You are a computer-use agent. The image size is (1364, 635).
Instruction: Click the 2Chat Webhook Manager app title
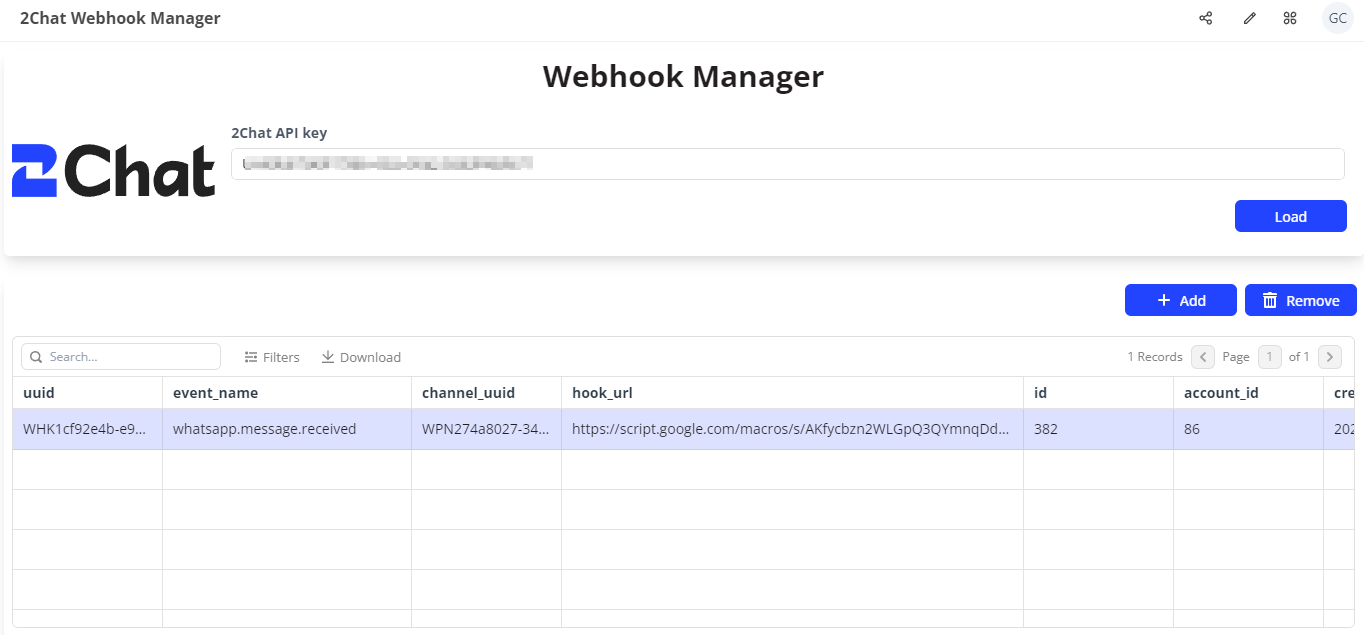[x=120, y=18]
